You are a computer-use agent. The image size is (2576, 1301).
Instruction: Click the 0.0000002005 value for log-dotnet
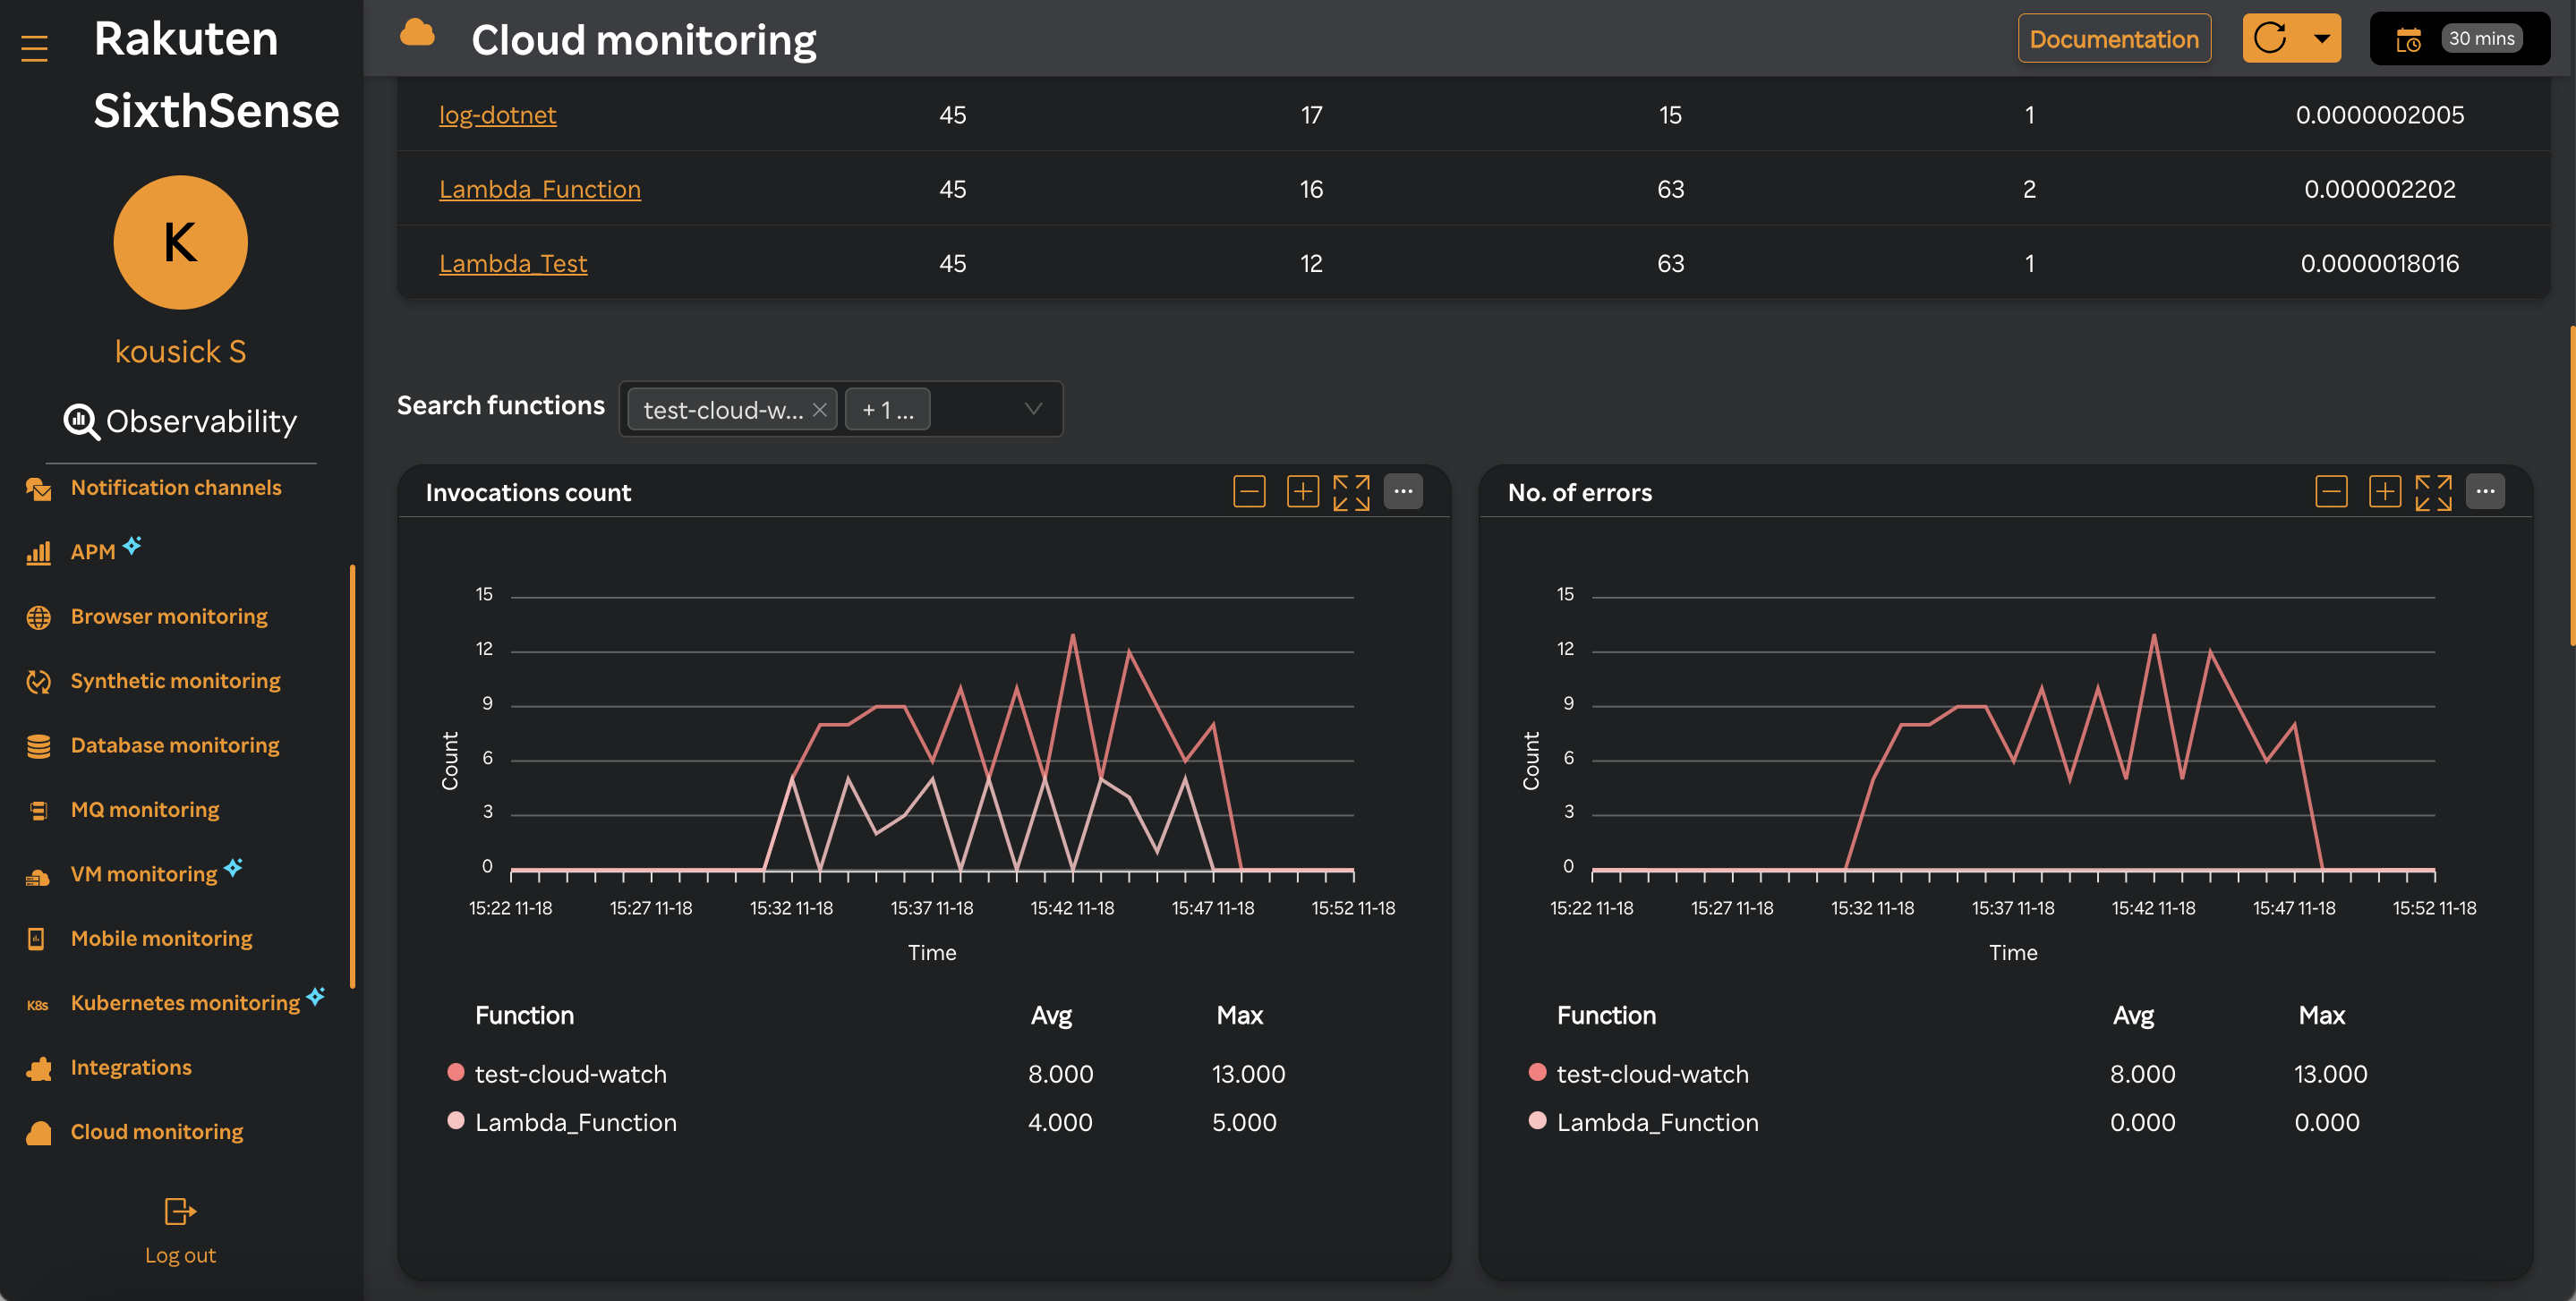click(2379, 115)
